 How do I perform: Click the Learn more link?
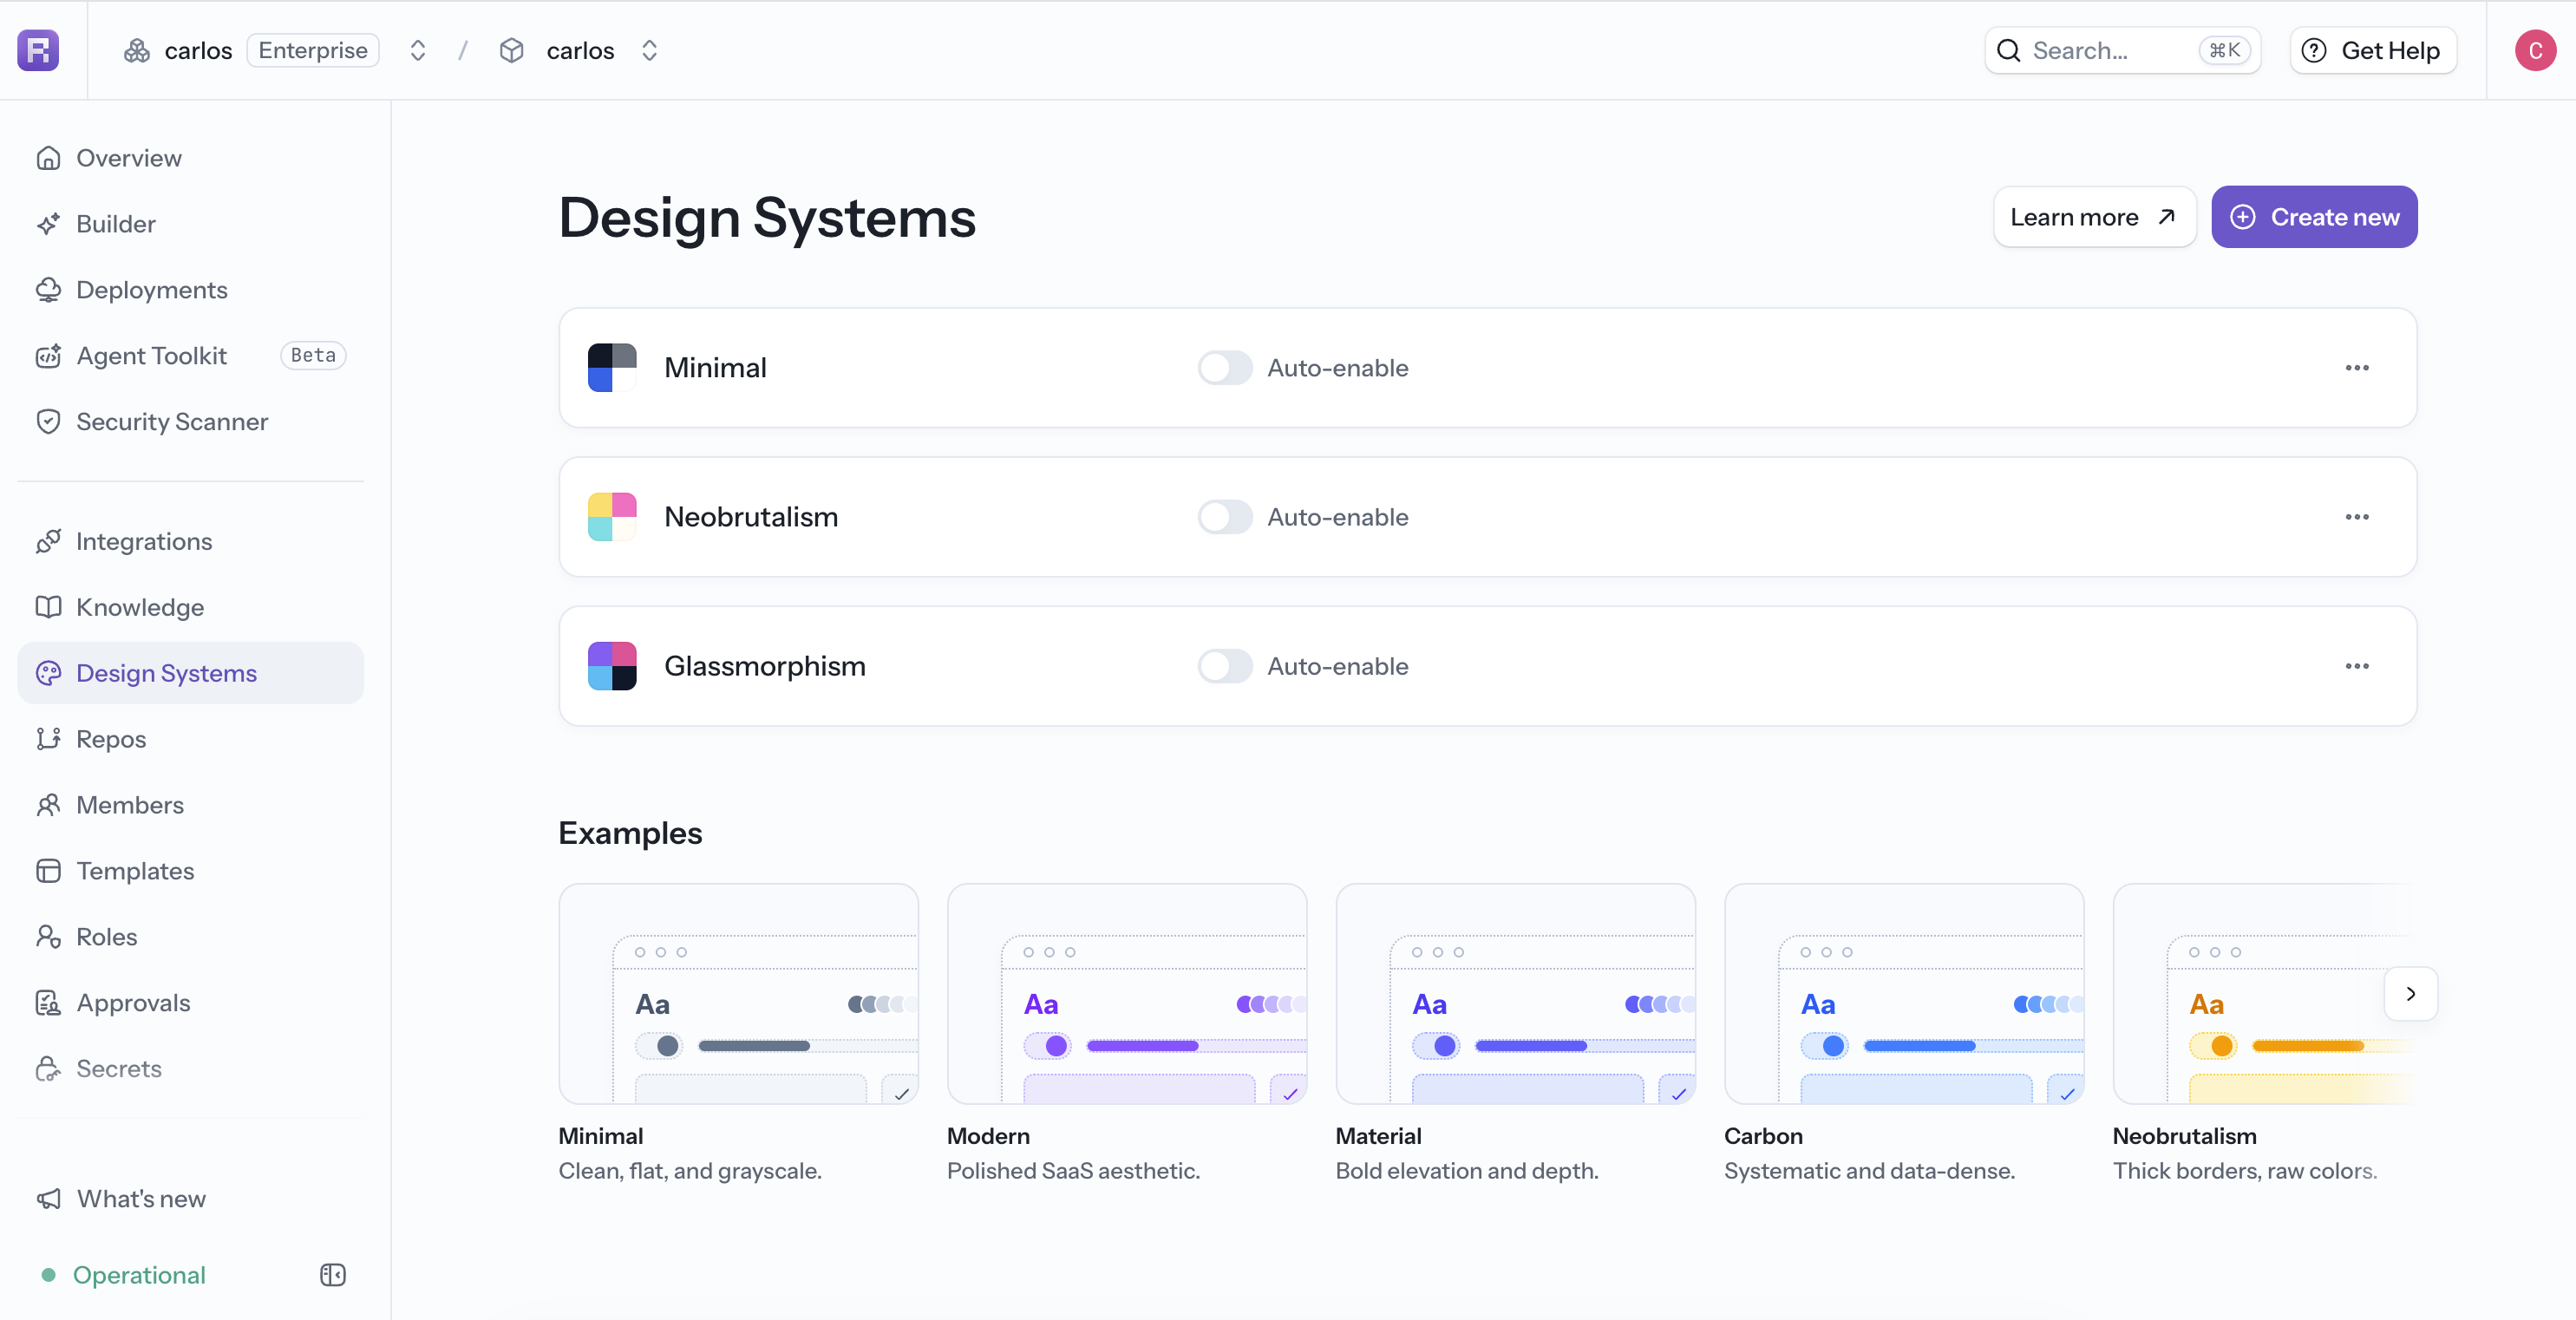2094,217
